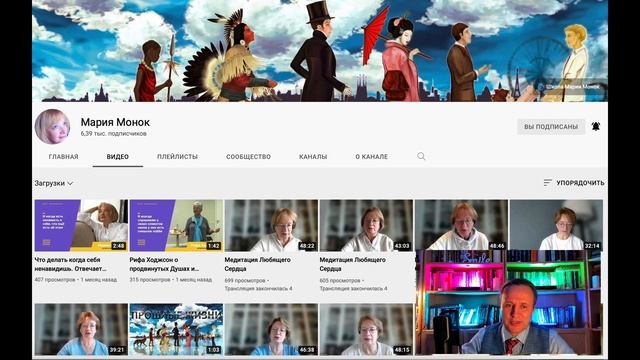This screenshot has height=360, width=640.
Task: Open the channel search magnifier icon
Action: pos(421,156)
